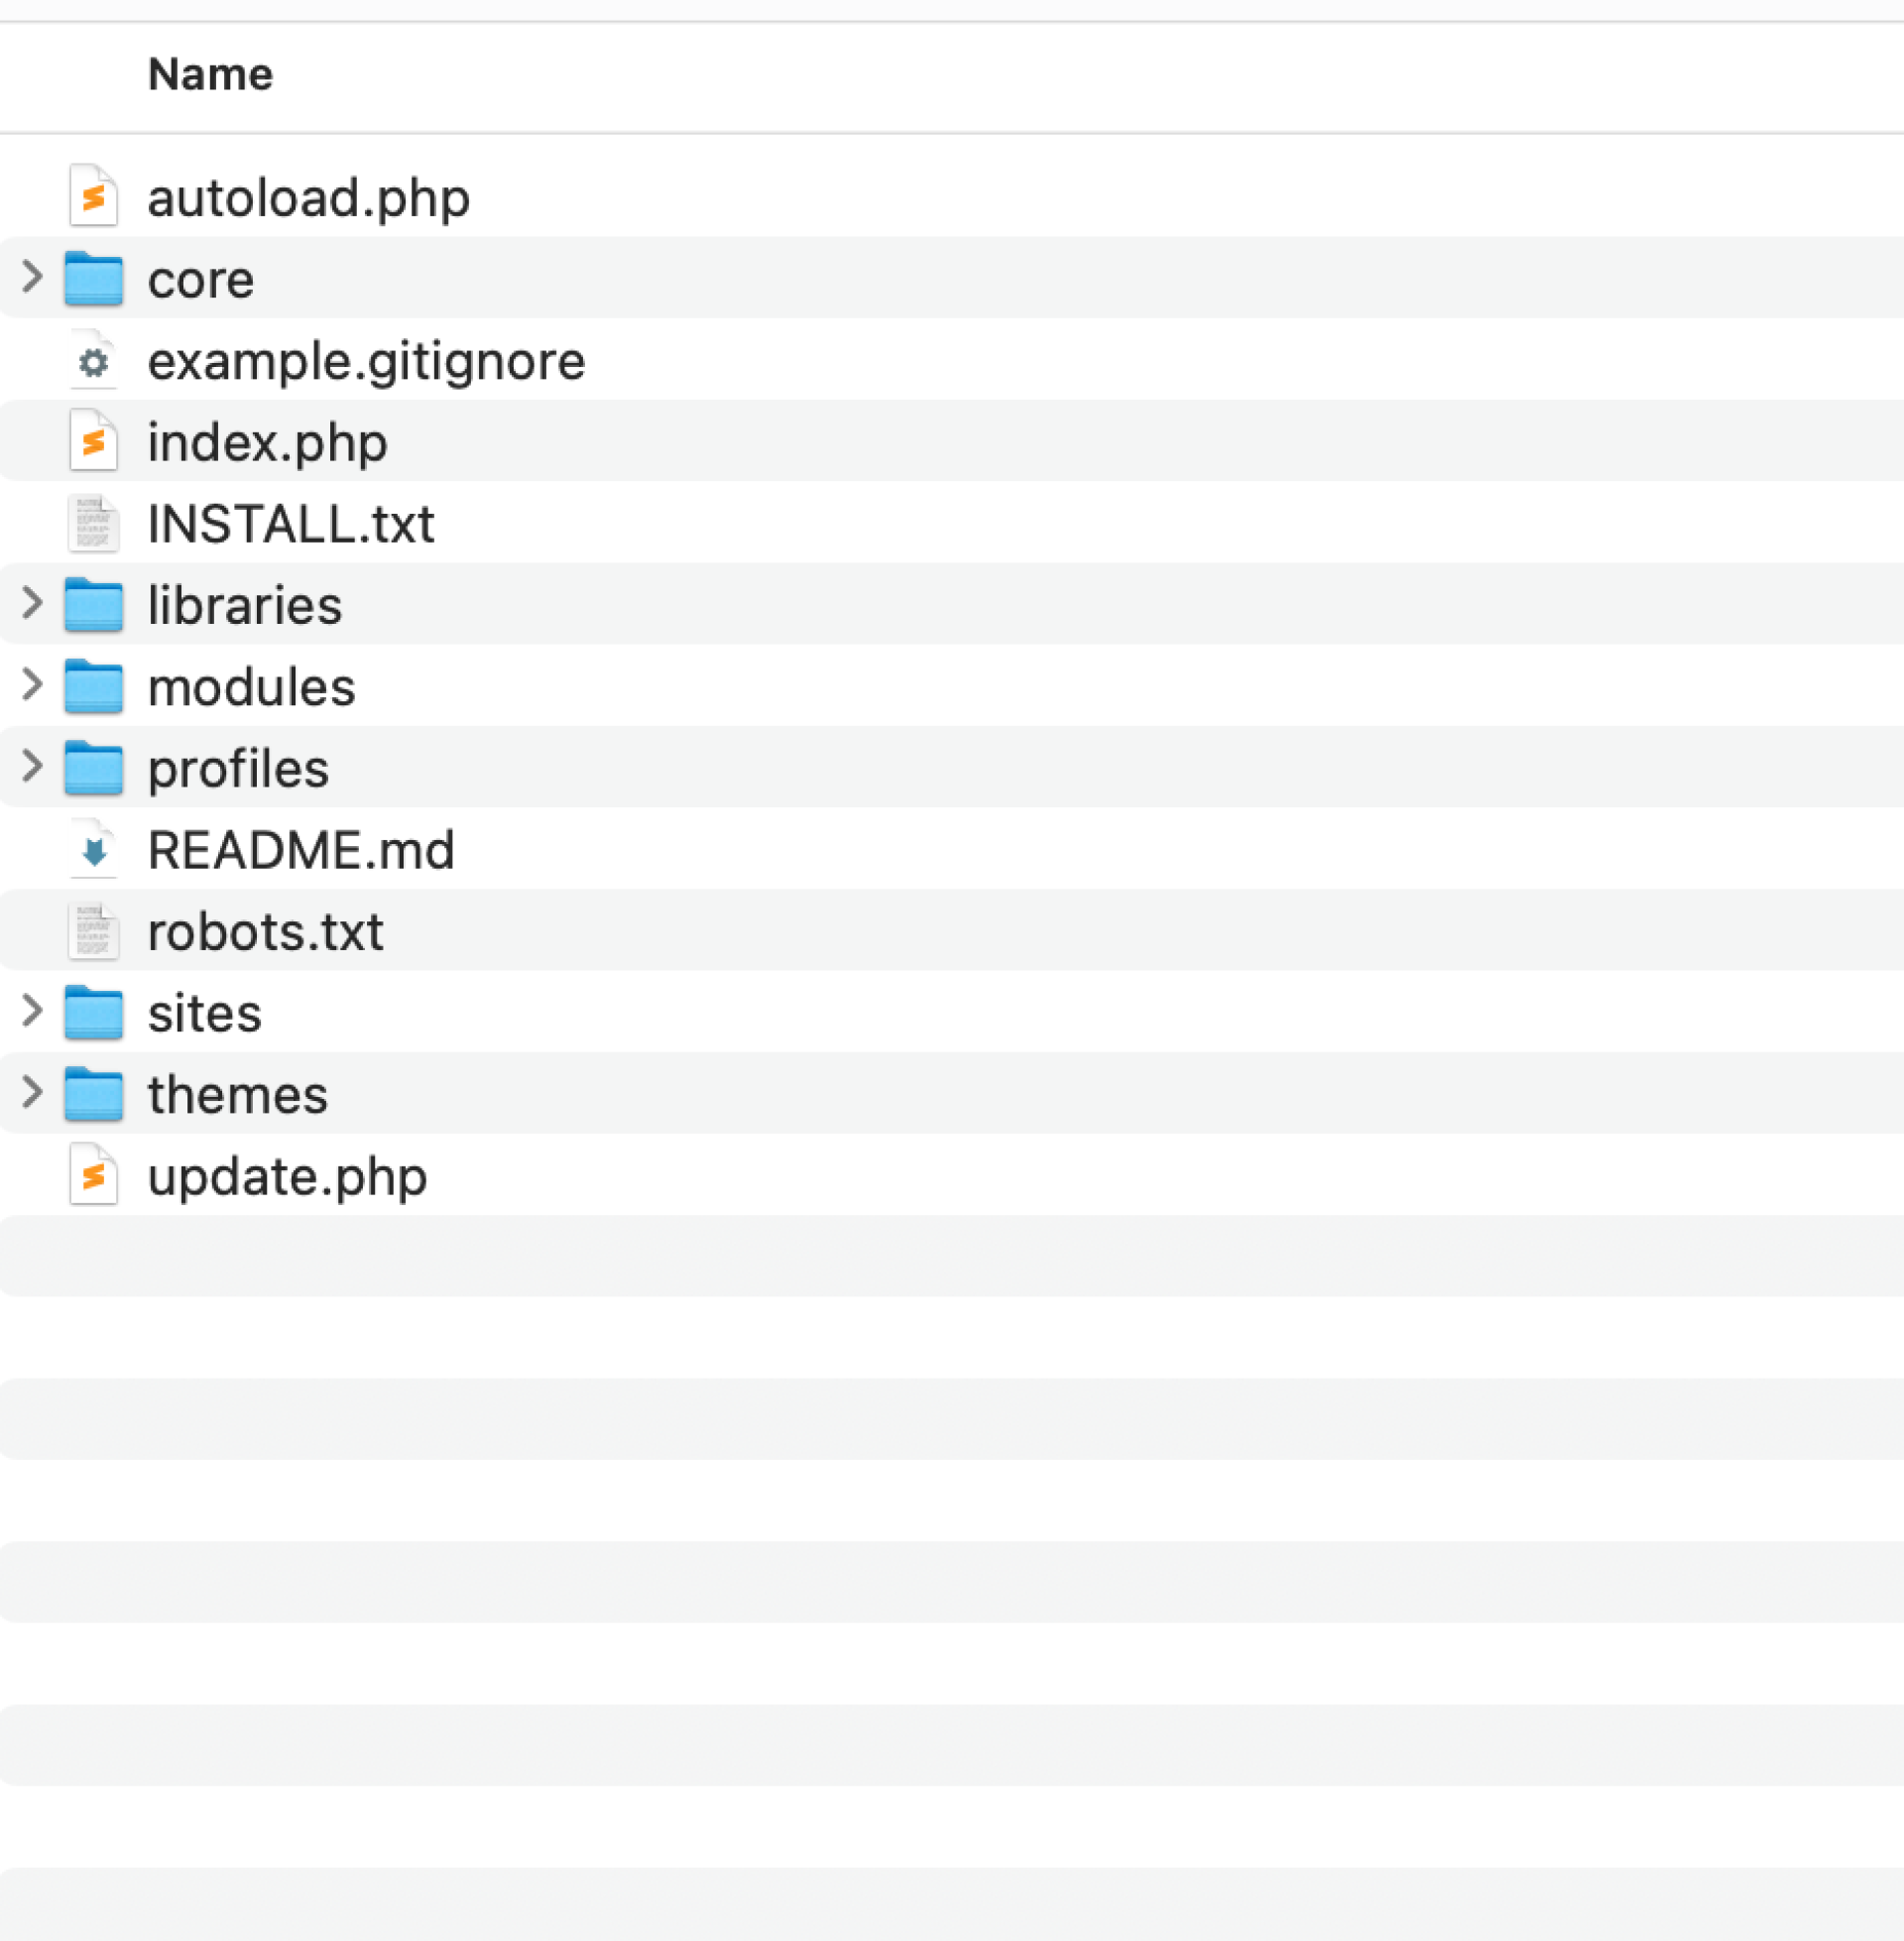Expand the libraries folder disclosure arrow
Image resolution: width=1904 pixels, height=1941 pixels.
32,603
